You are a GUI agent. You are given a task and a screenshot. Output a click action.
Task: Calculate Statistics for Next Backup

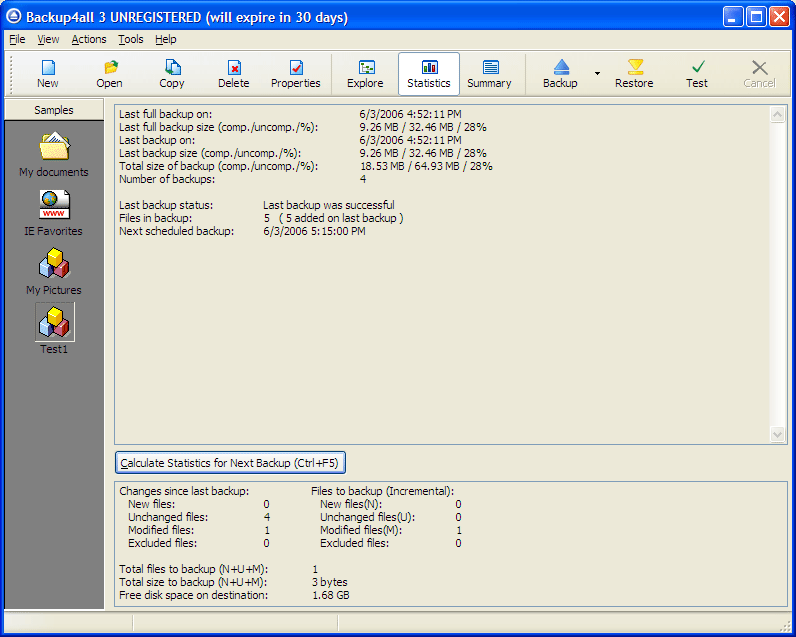coord(230,463)
